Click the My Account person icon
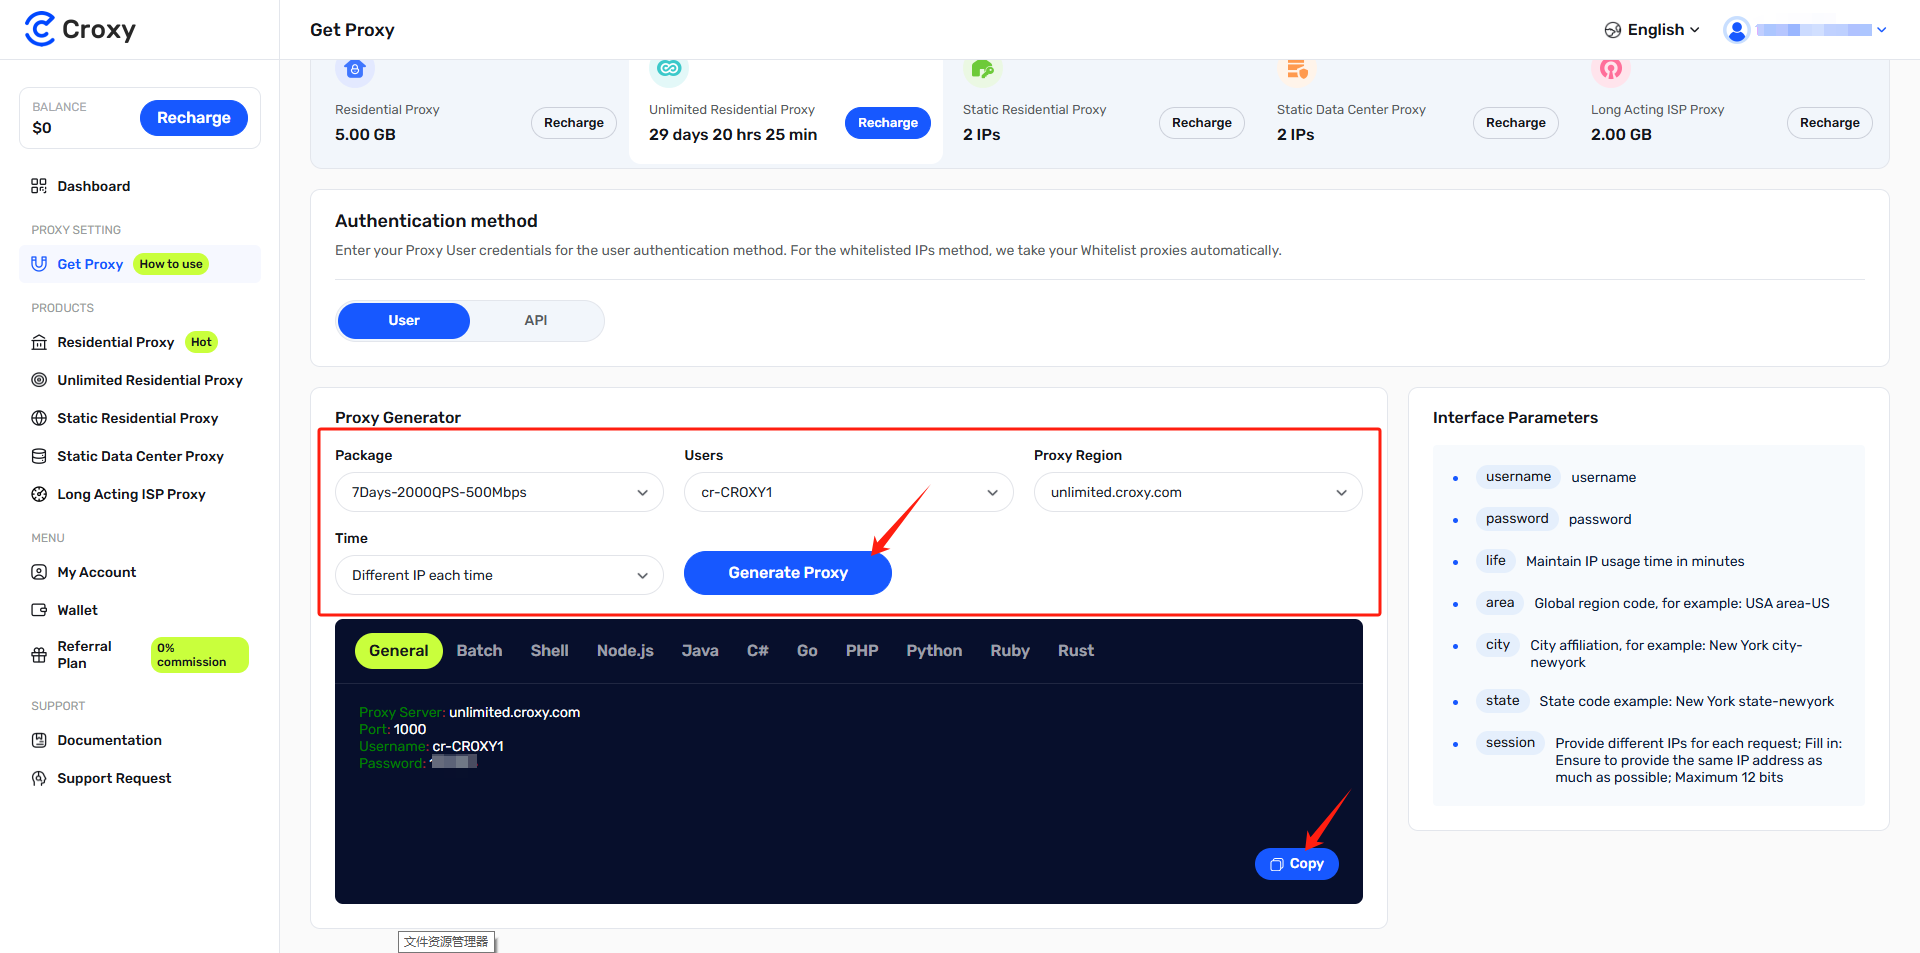 (x=39, y=572)
